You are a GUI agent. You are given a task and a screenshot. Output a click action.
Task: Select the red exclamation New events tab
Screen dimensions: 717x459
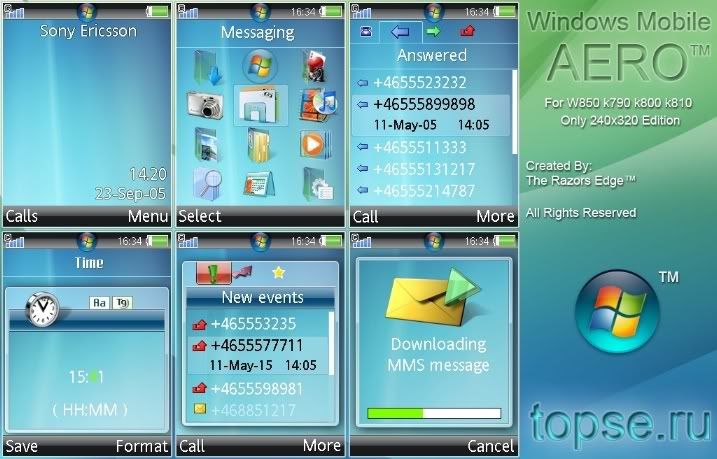[x=214, y=273]
